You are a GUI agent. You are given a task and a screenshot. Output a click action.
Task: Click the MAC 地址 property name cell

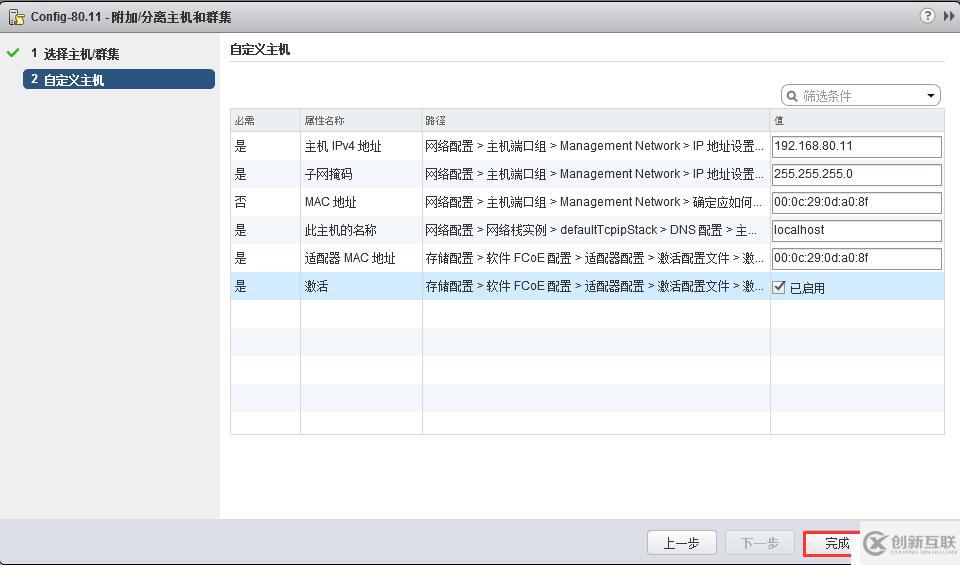click(x=331, y=202)
